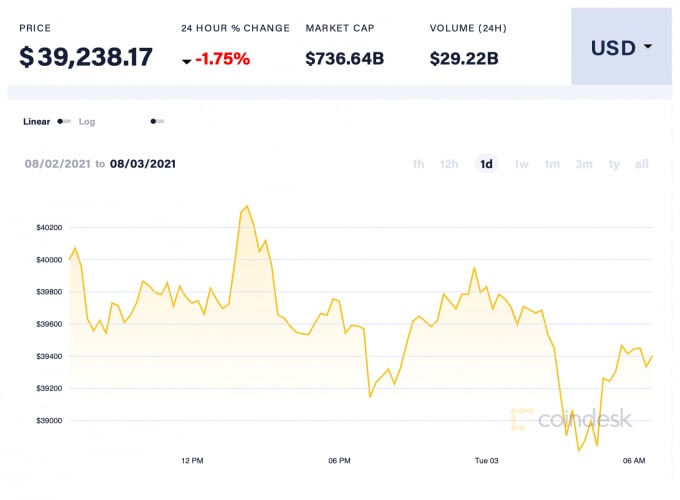Click the MARKET CAP heading label
The image size is (680, 500).
pos(340,28)
